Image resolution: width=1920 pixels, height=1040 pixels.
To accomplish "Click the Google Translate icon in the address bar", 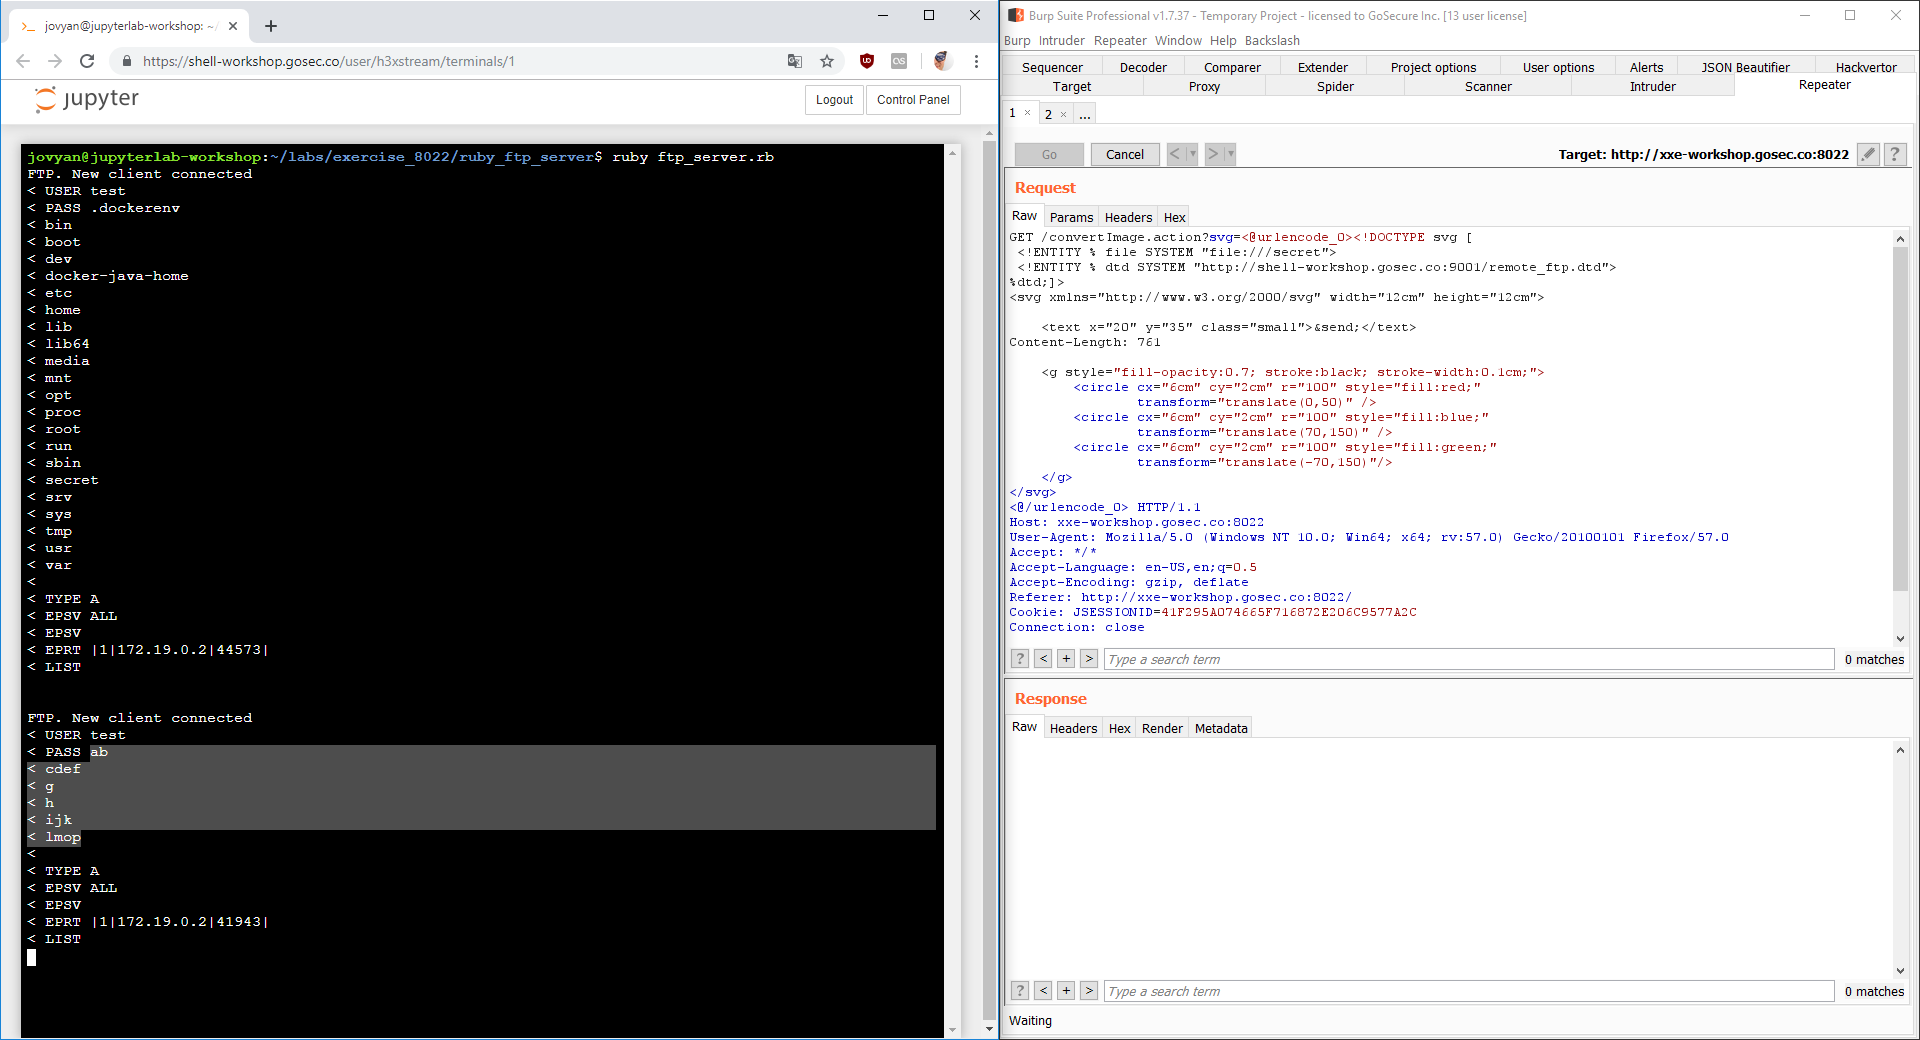I will [794, 61].
